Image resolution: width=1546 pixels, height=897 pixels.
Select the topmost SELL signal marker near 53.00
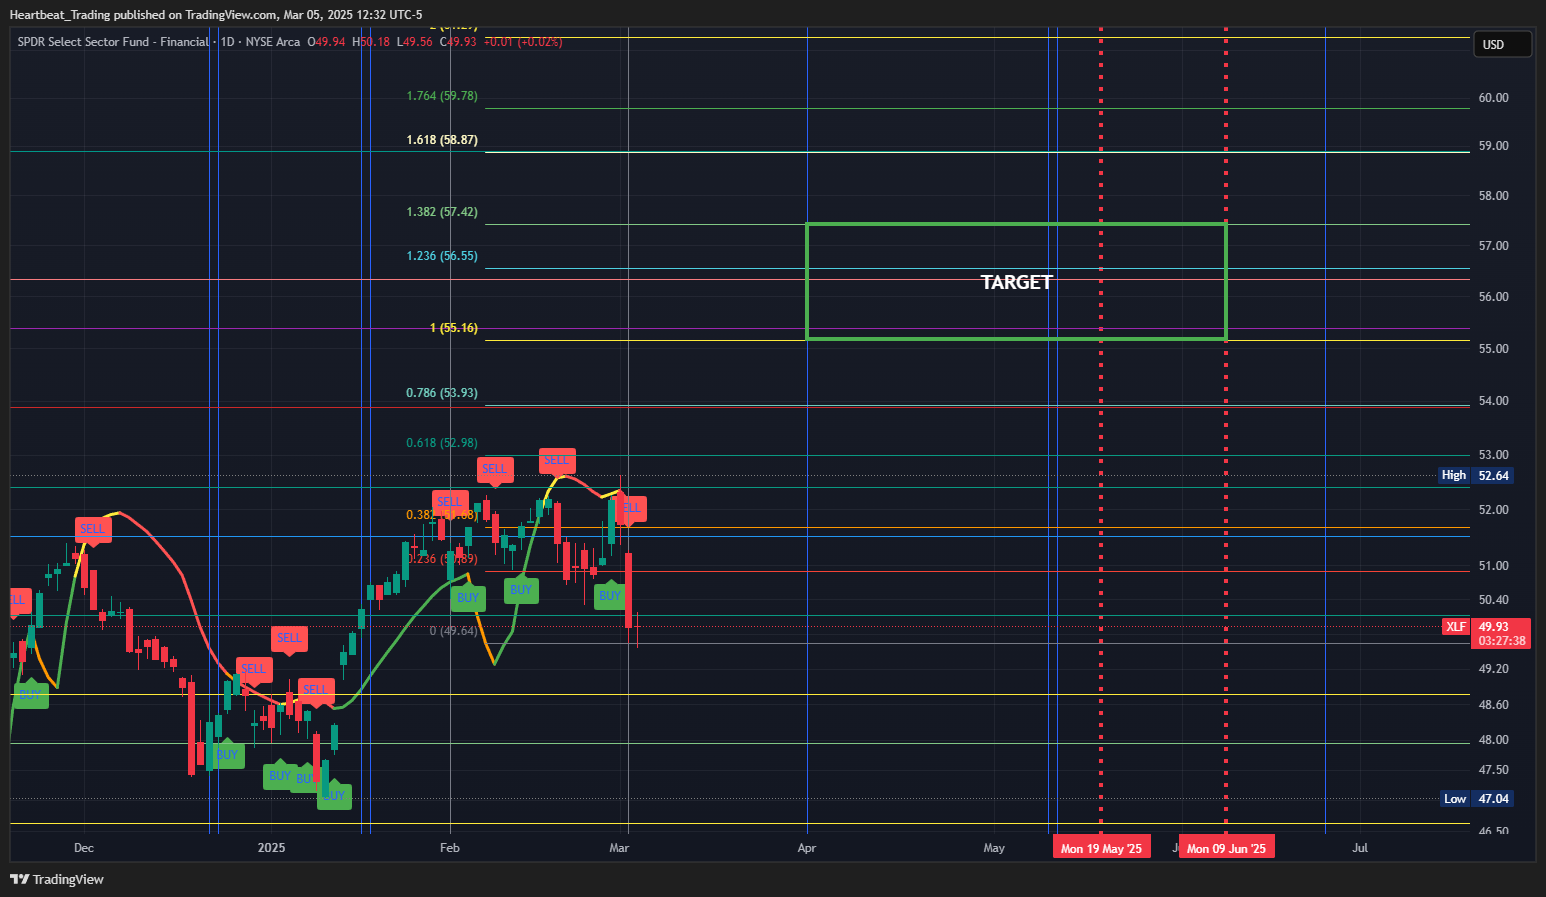[x=557, y=460]
